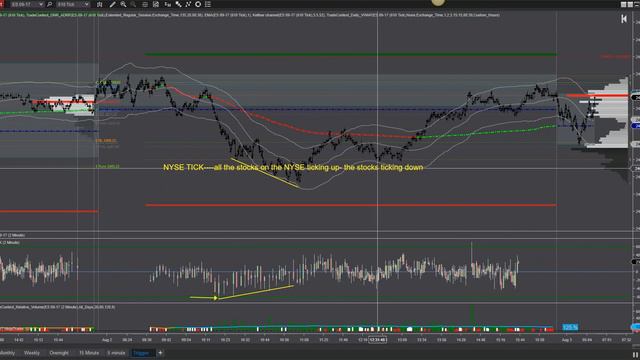Open the strategies icon
640x360 pixels.
click(188, 4)
